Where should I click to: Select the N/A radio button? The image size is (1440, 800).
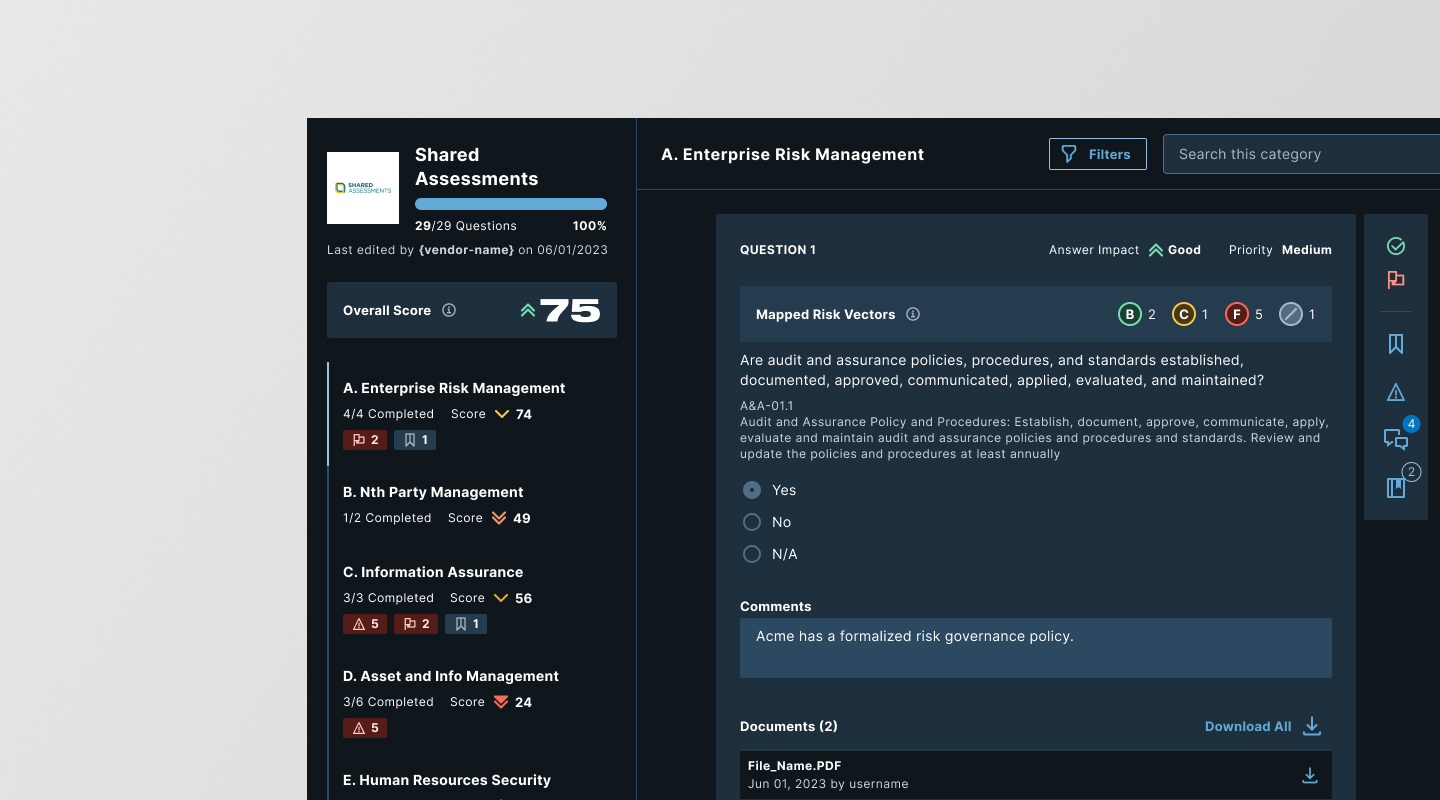[752, 554]
